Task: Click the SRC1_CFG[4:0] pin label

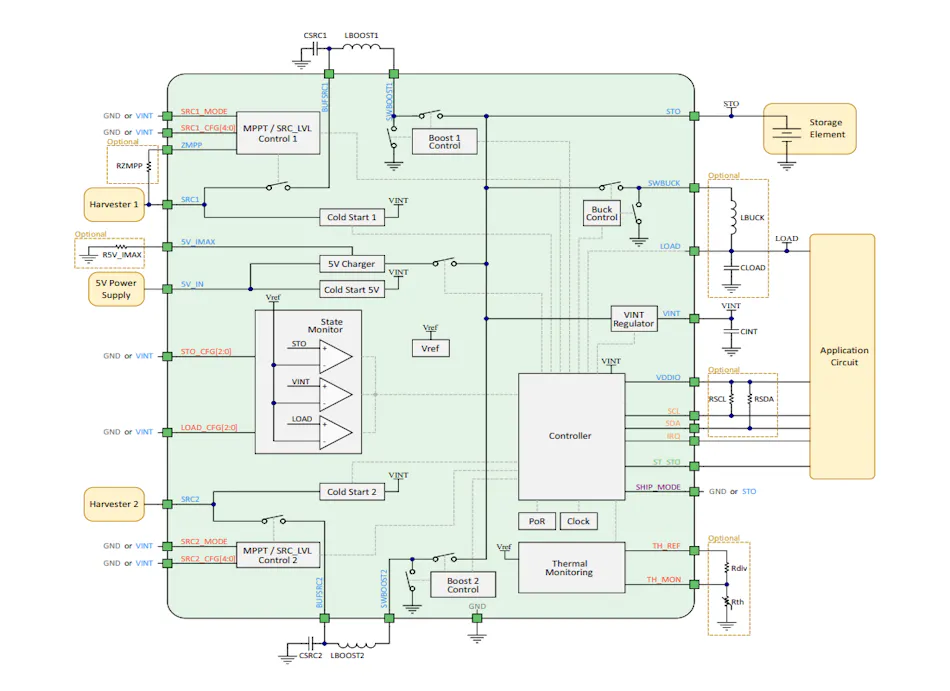Action: click(x=208, y=128)
